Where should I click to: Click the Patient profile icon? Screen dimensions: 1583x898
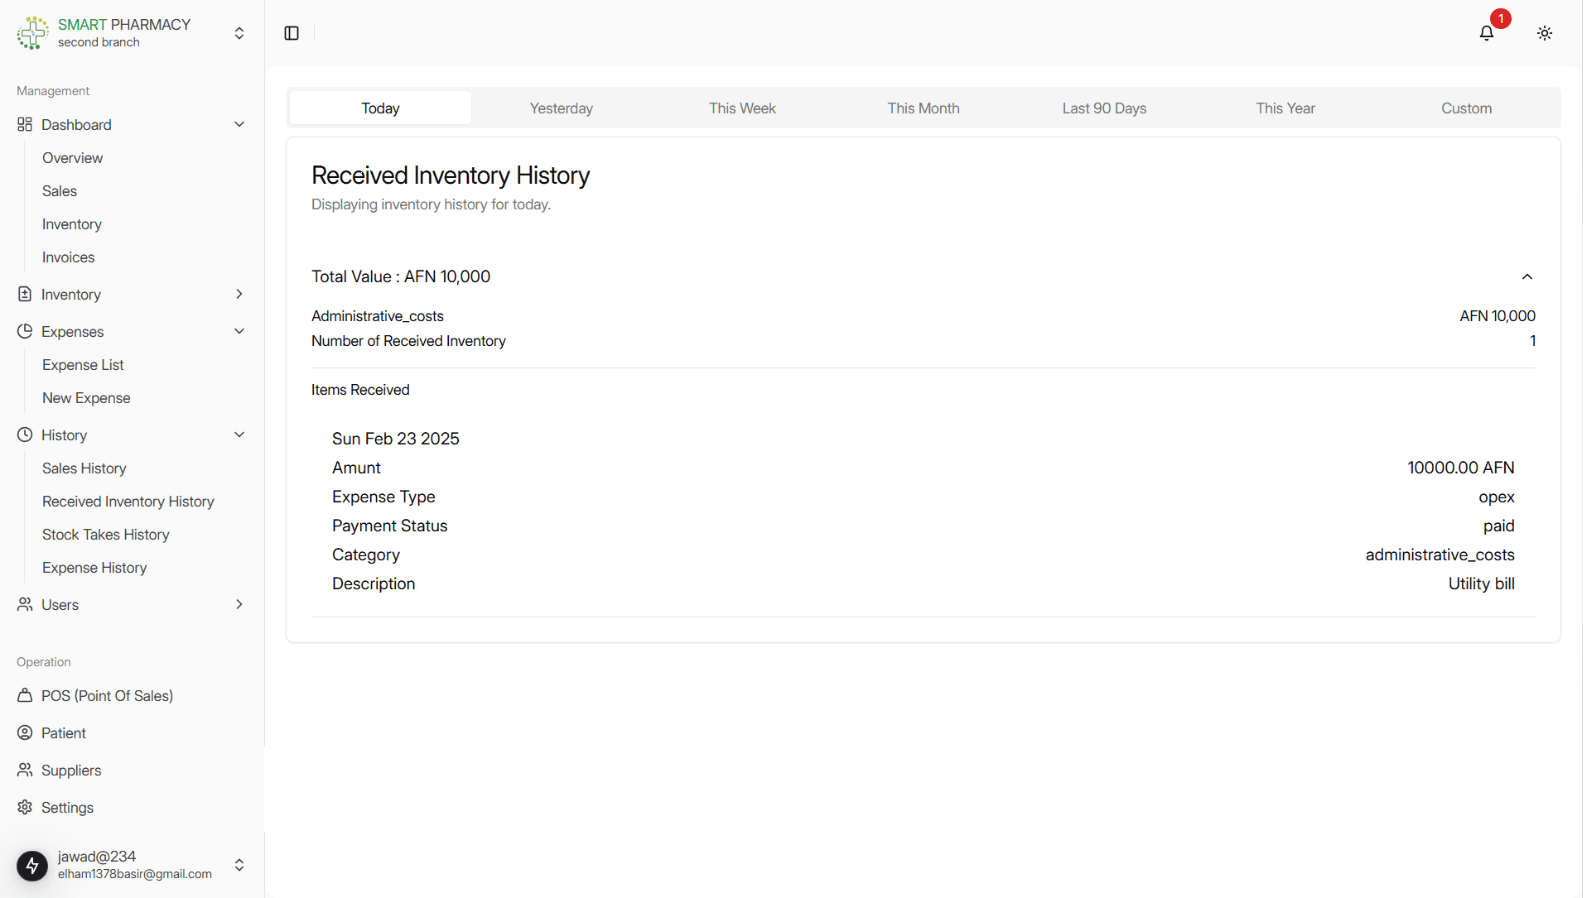25,733
